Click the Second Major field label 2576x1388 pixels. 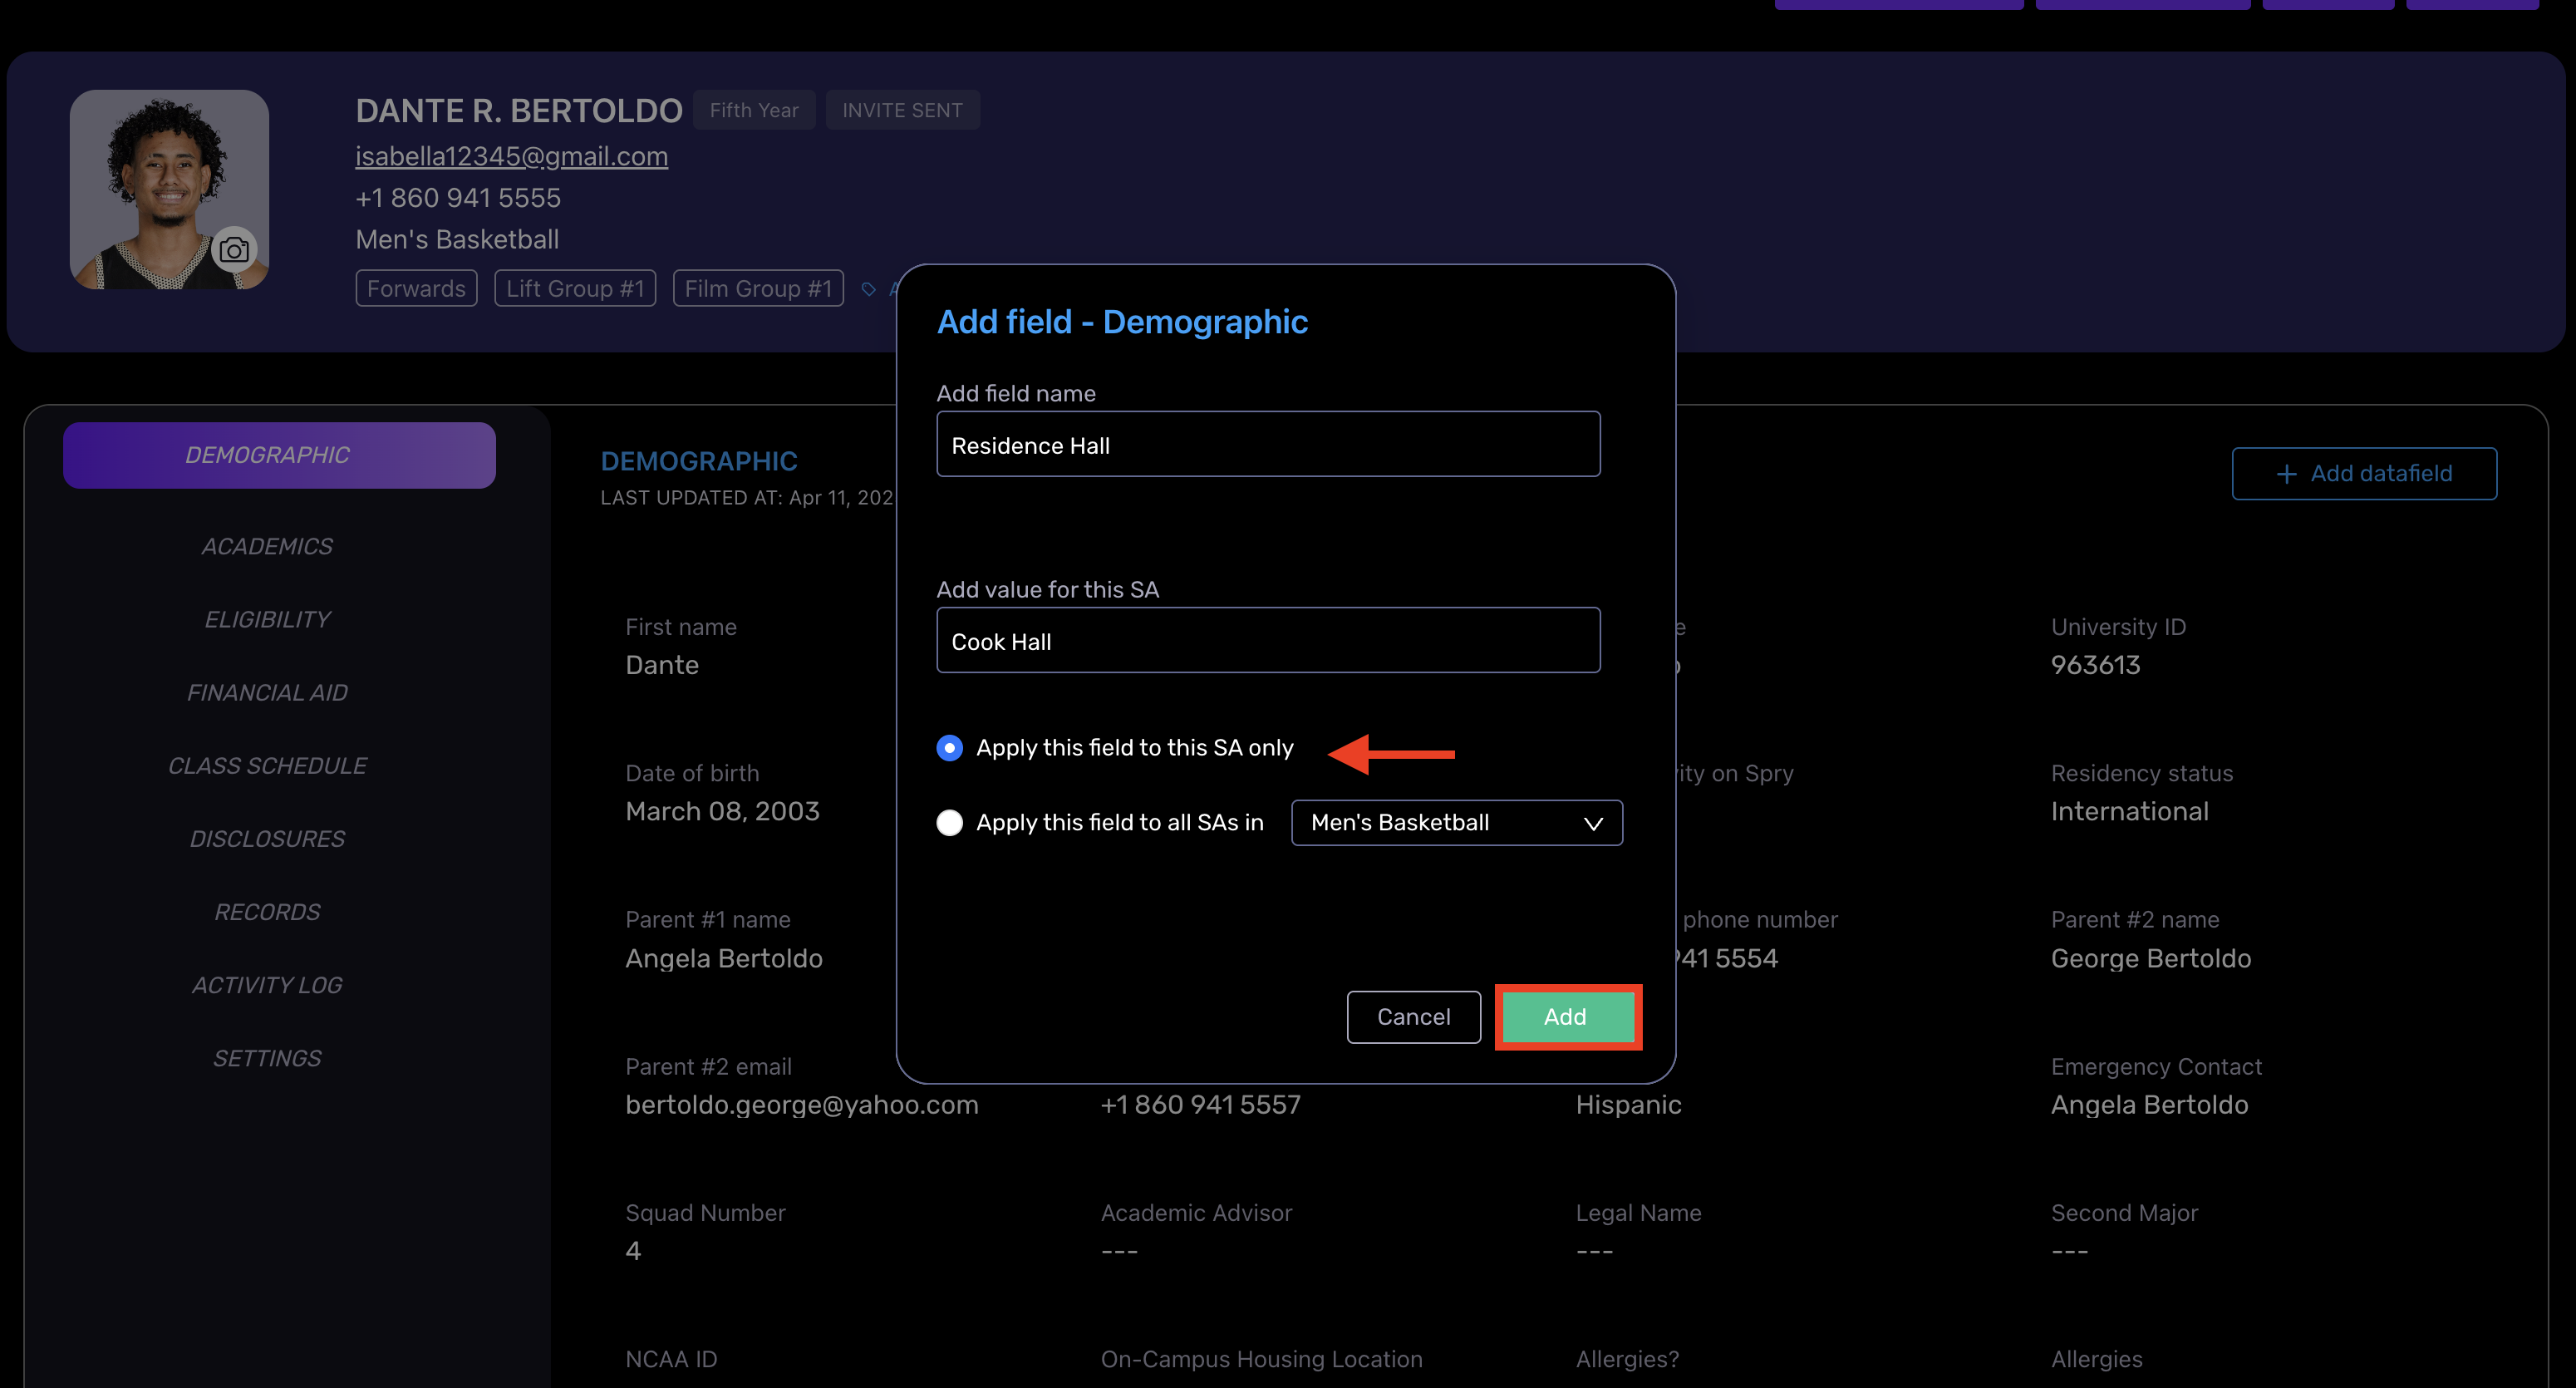2124,1213
